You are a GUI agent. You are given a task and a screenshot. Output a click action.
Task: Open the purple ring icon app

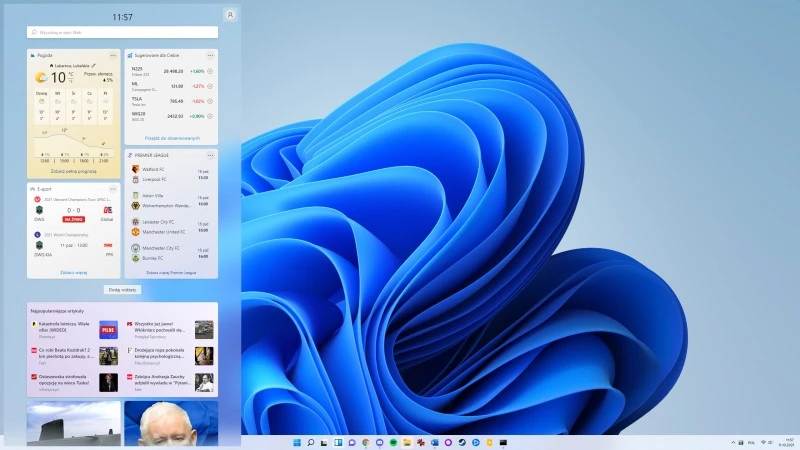point(448,442)
